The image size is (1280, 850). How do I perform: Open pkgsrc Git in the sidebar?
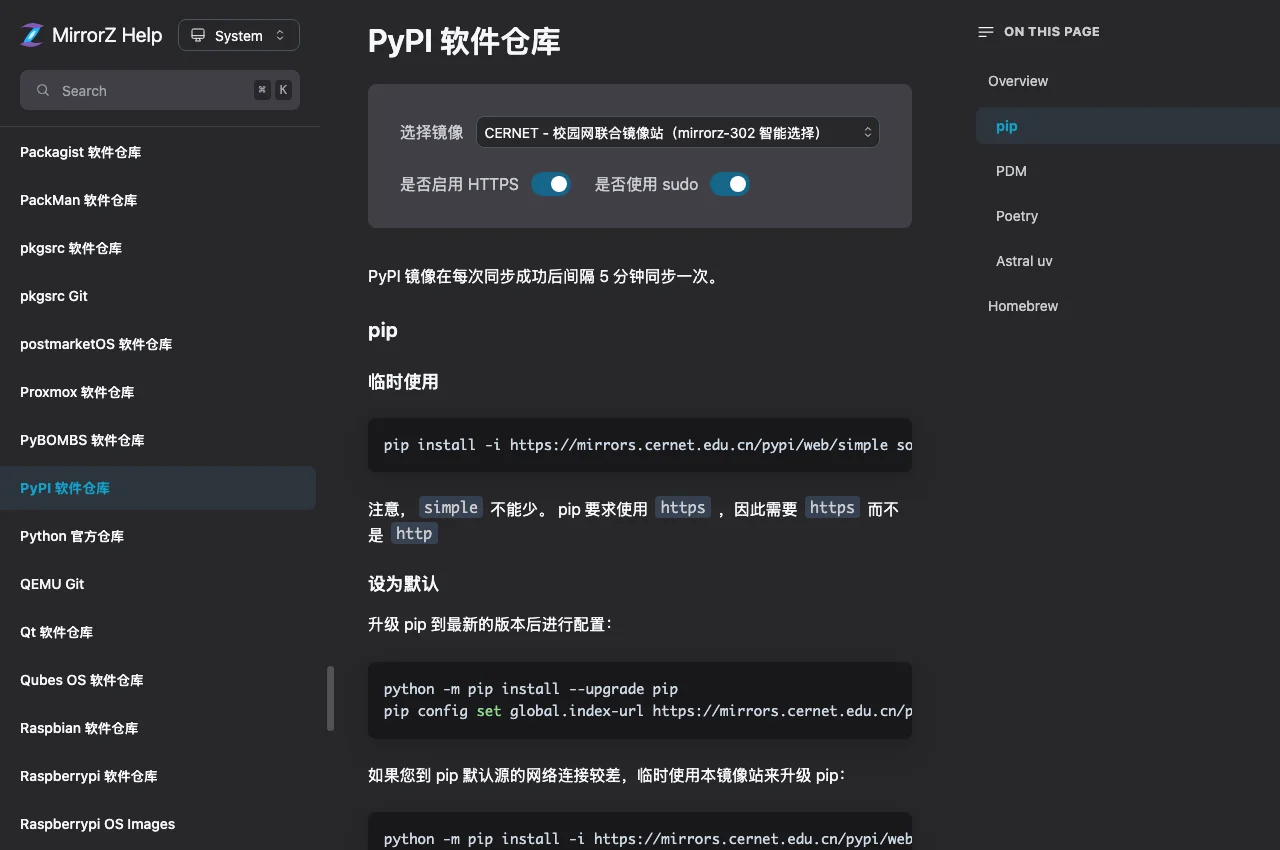54,296
